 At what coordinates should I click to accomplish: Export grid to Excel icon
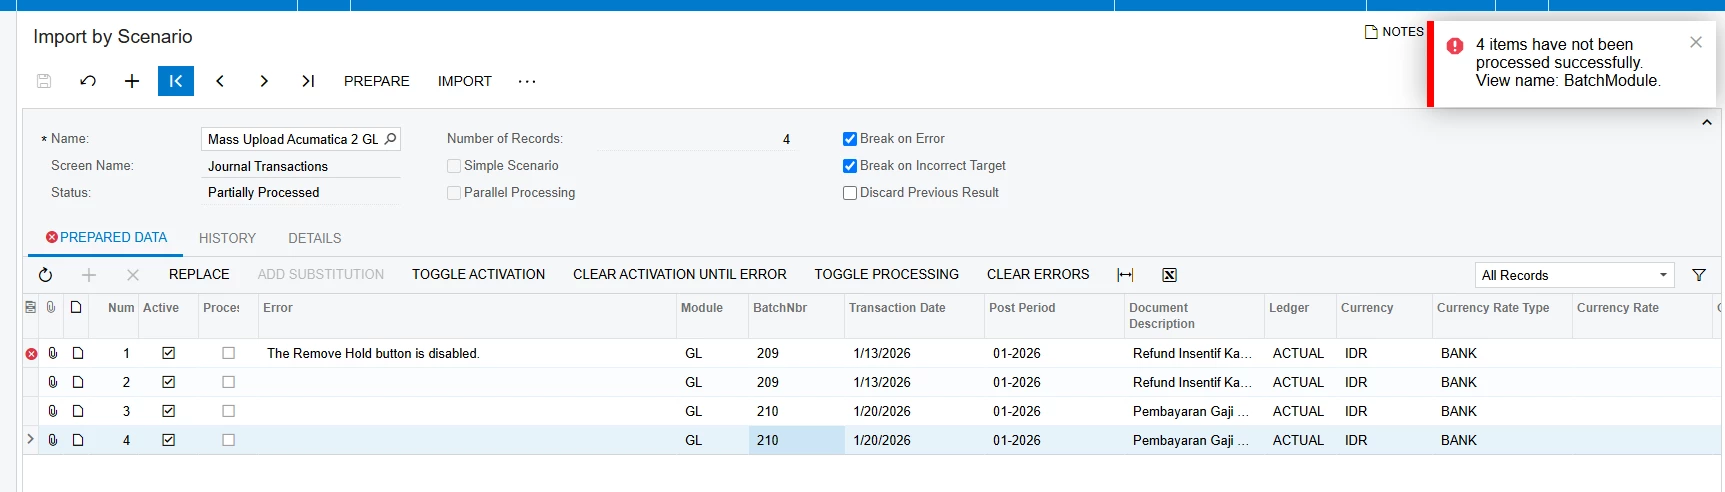coord(1169,275)
